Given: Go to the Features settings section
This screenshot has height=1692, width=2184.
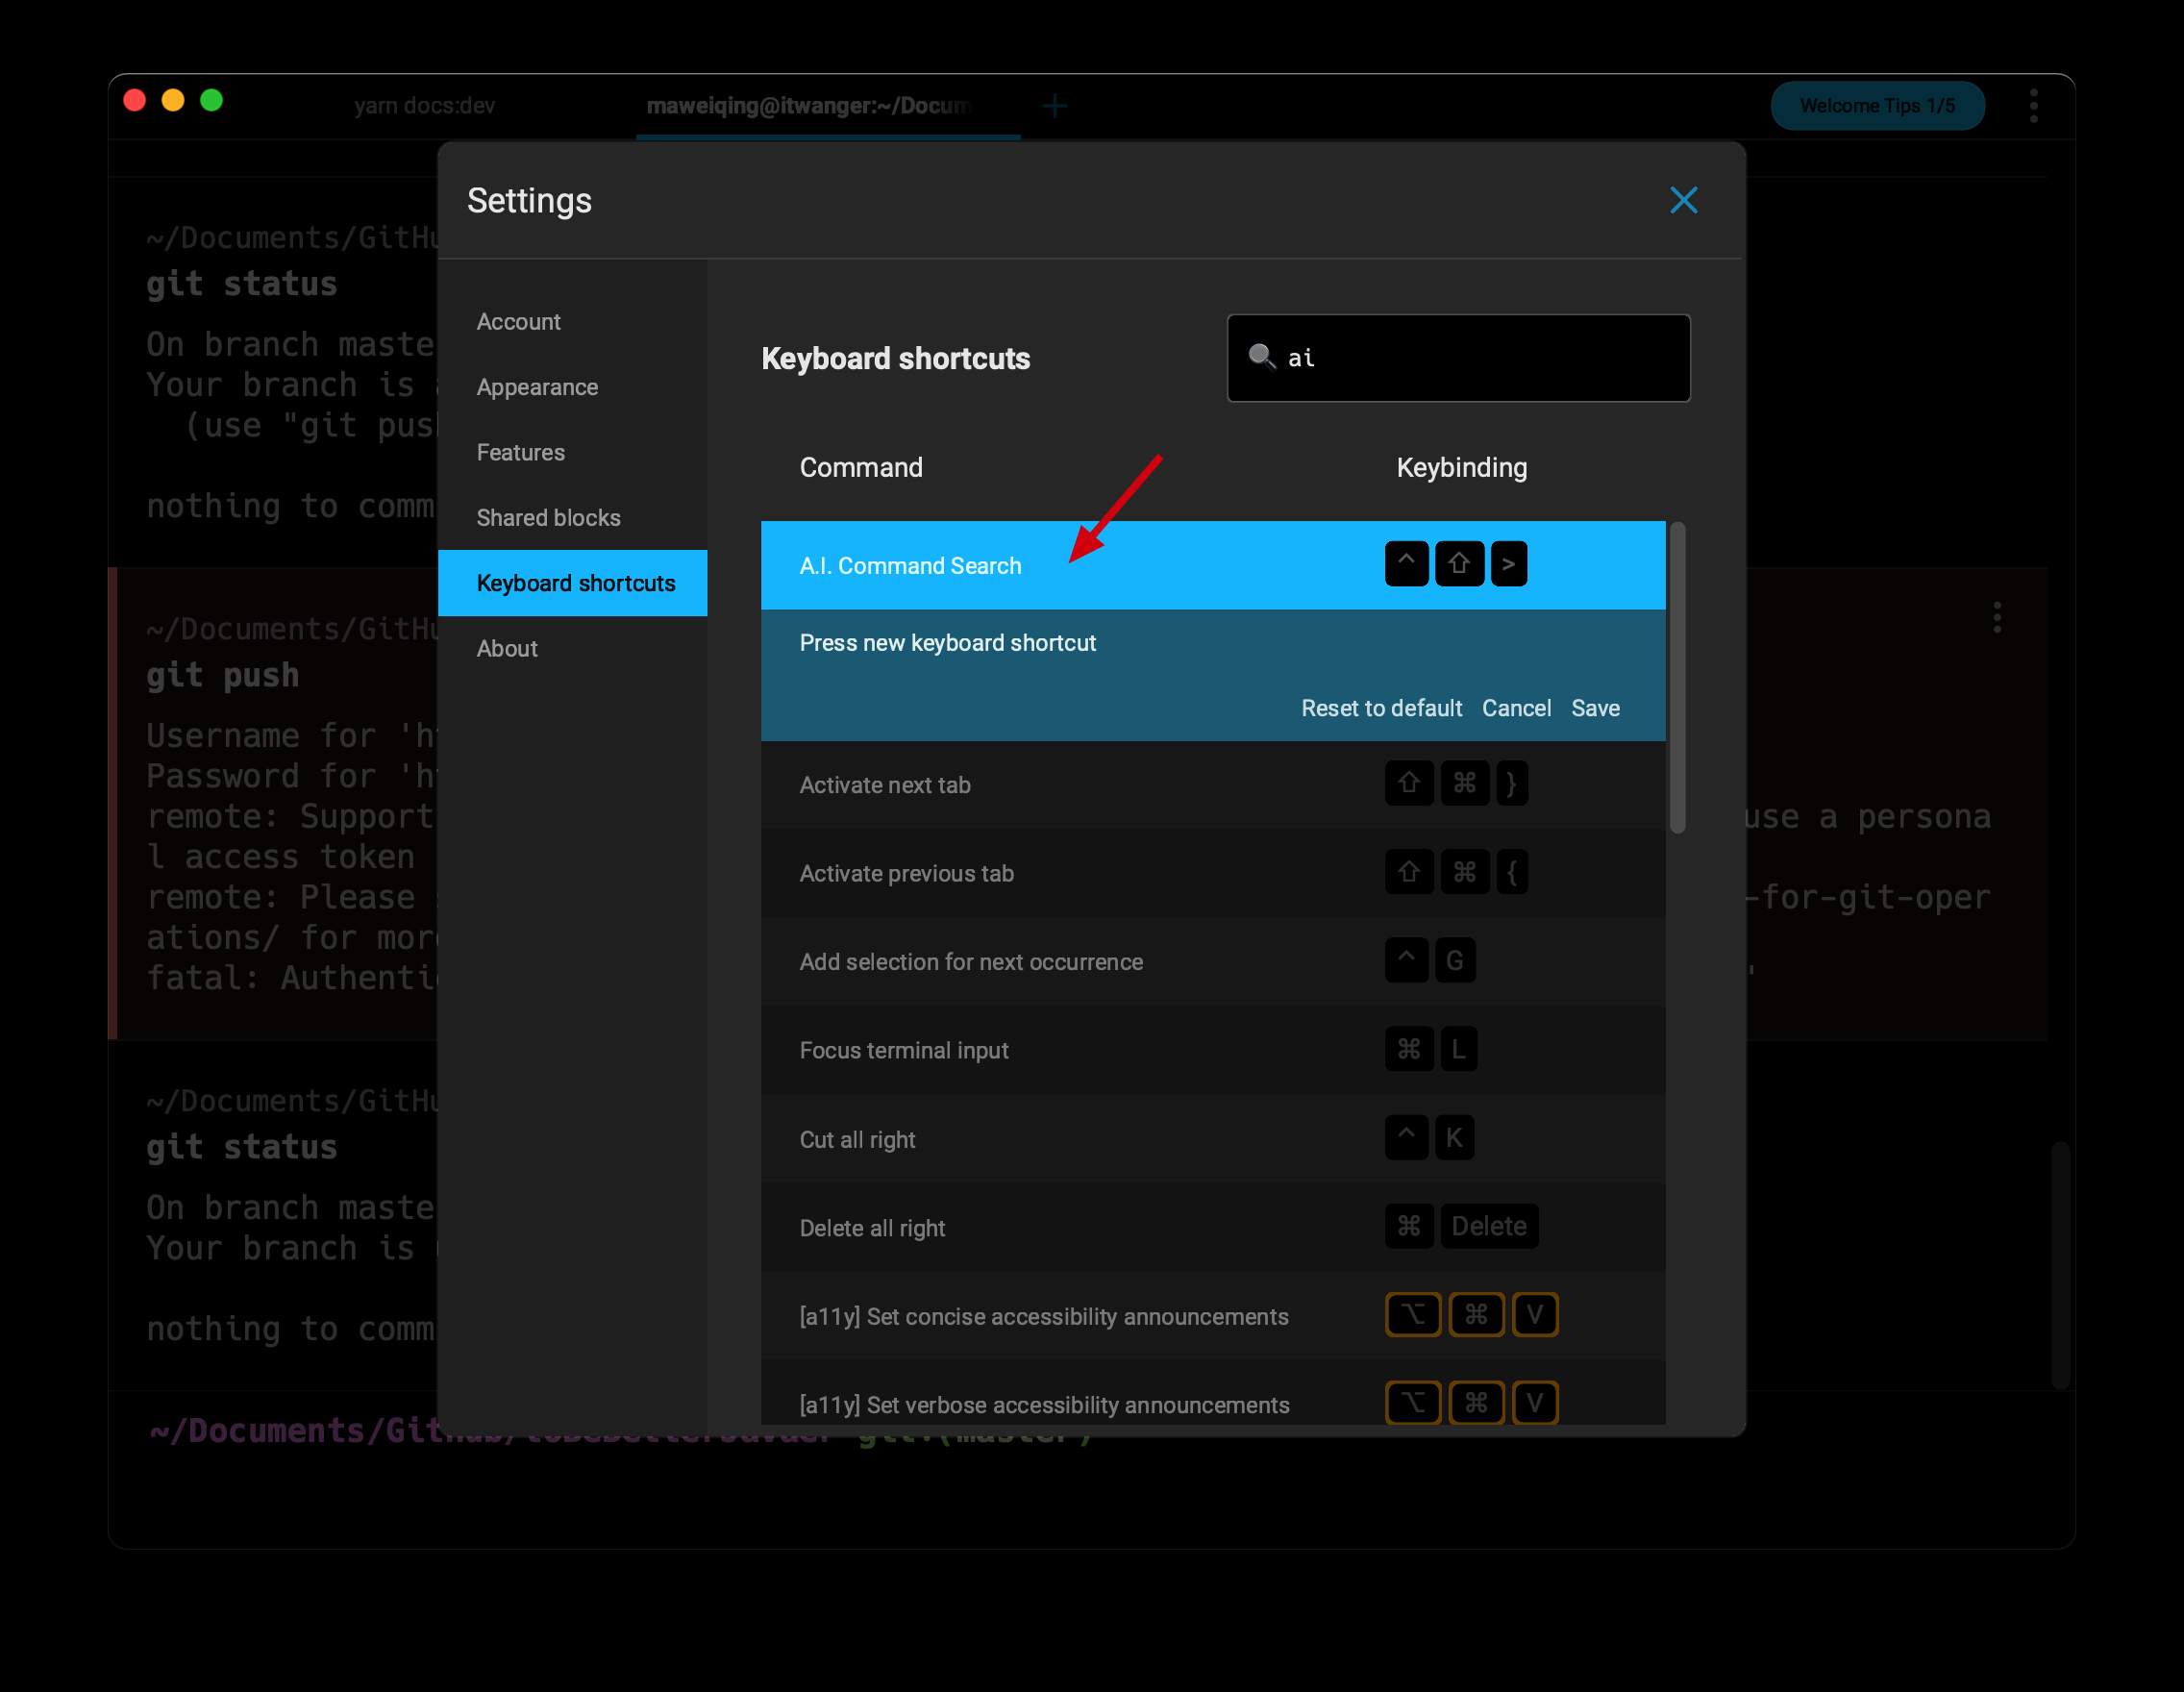Looking at the screenshot, I should point(520,452).
